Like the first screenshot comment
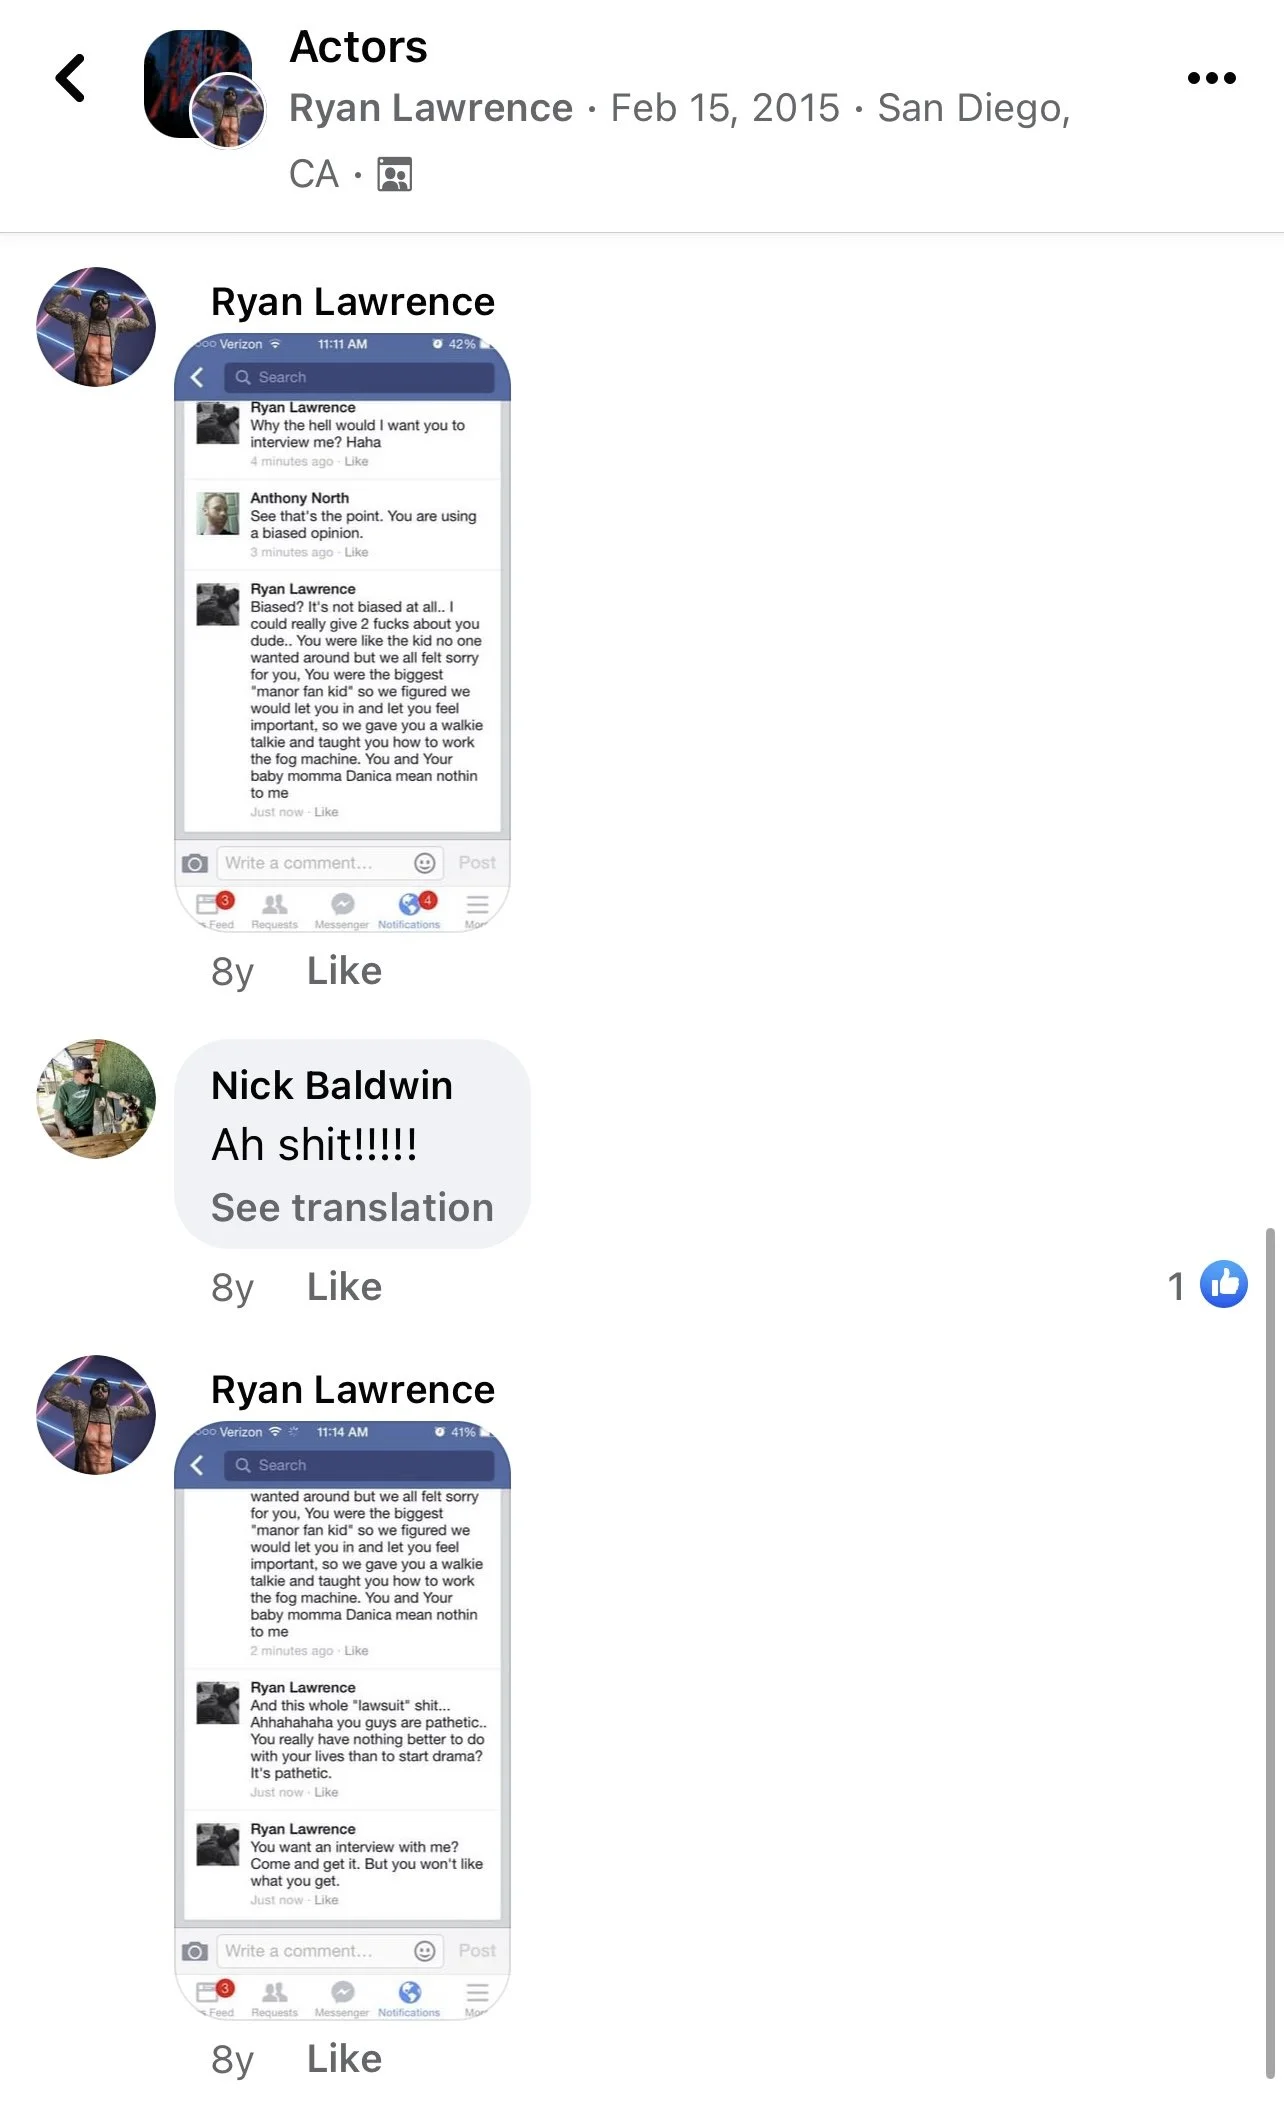This screenshot has width=1284, height=2109. coord(344,971)
